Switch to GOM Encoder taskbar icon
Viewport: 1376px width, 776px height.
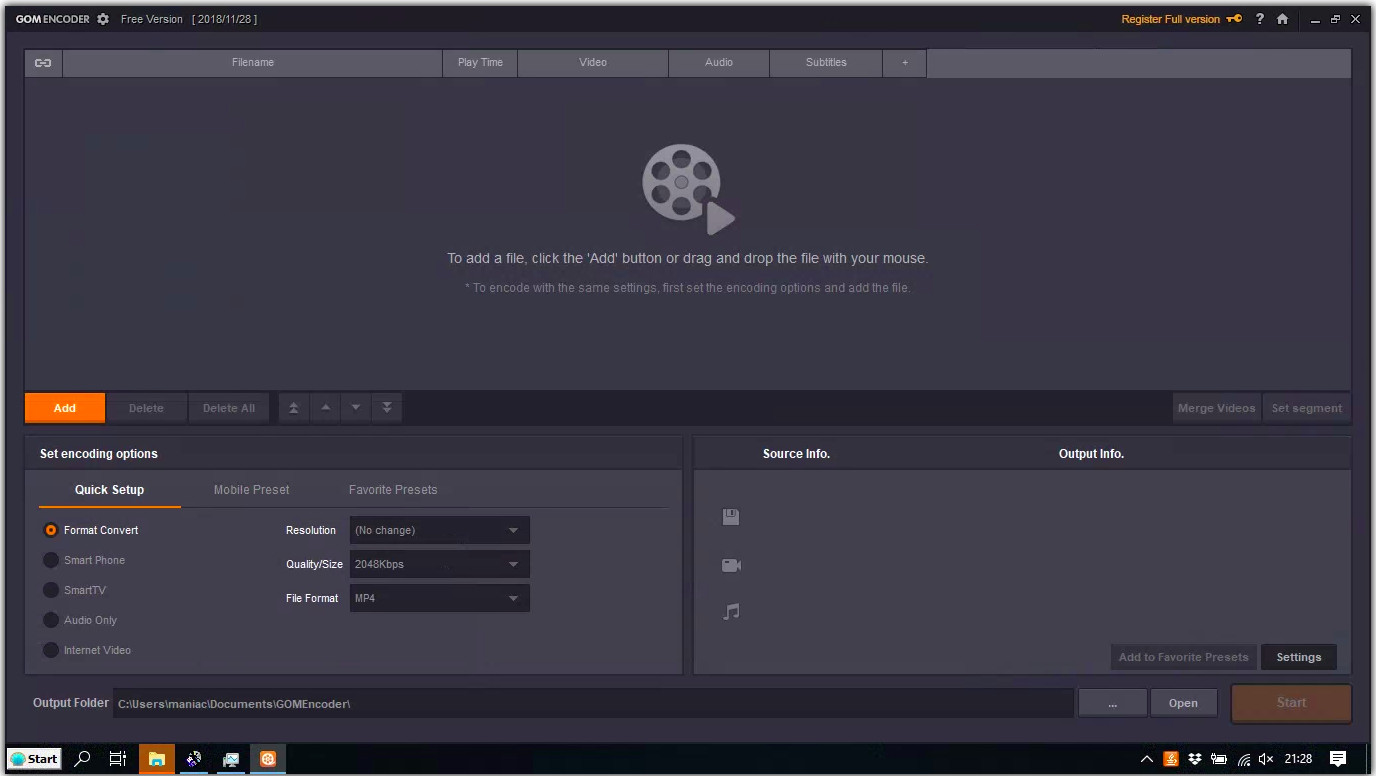[268, 759]
